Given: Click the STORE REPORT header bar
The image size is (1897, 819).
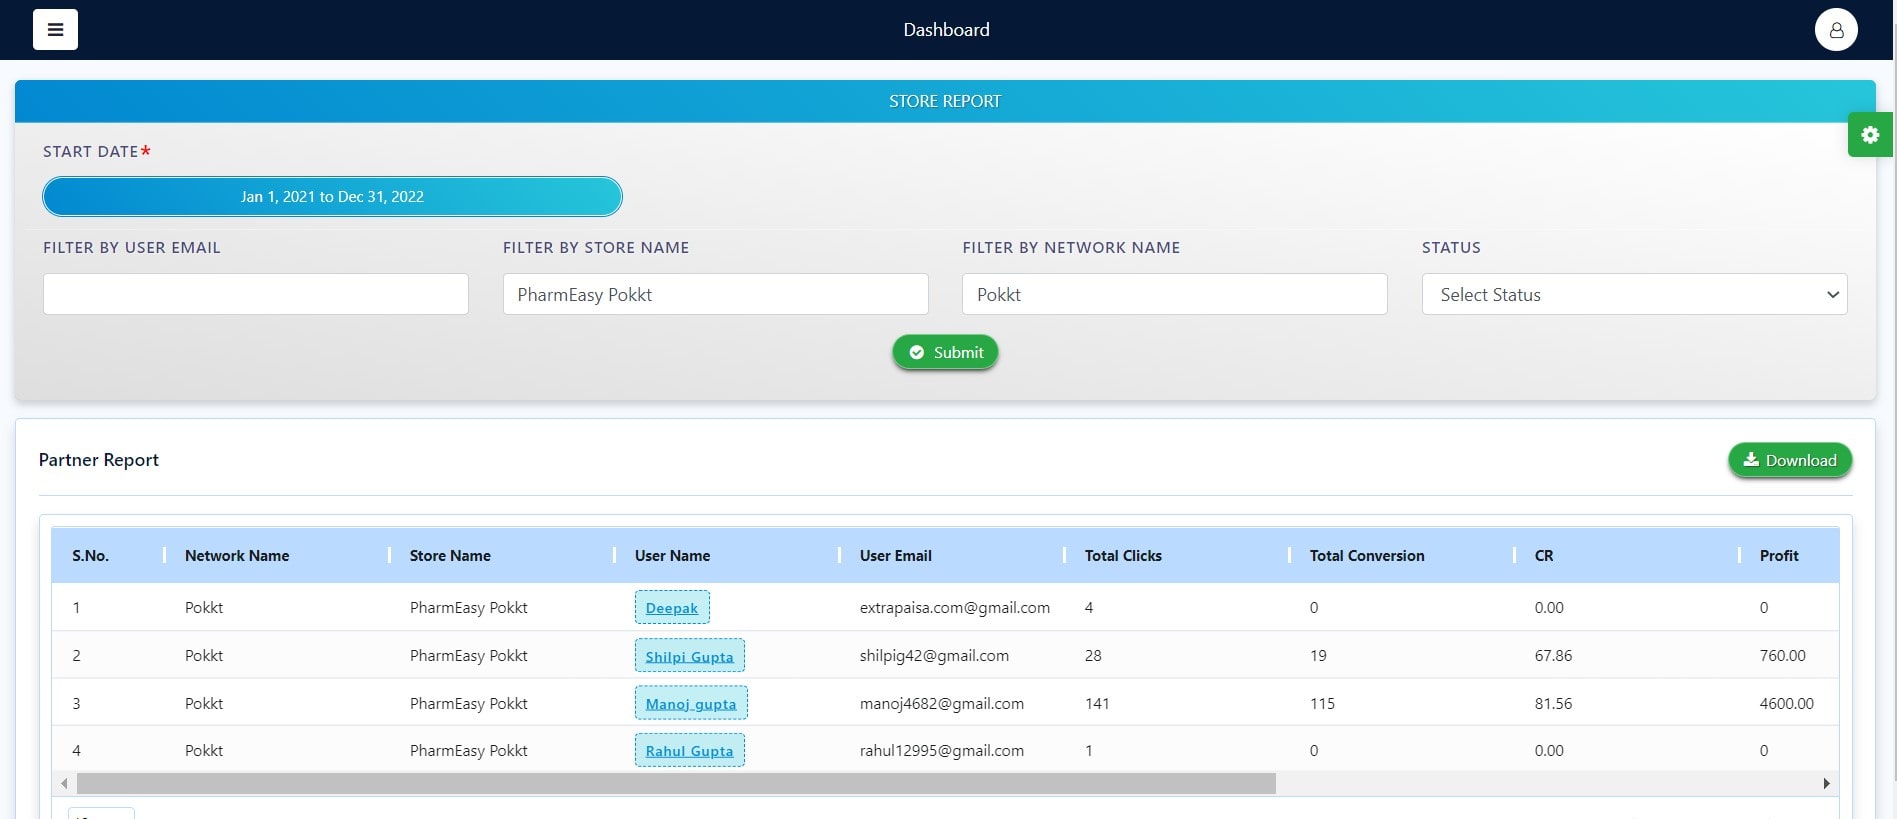Looking at the screenshot, I should [945, 101].
